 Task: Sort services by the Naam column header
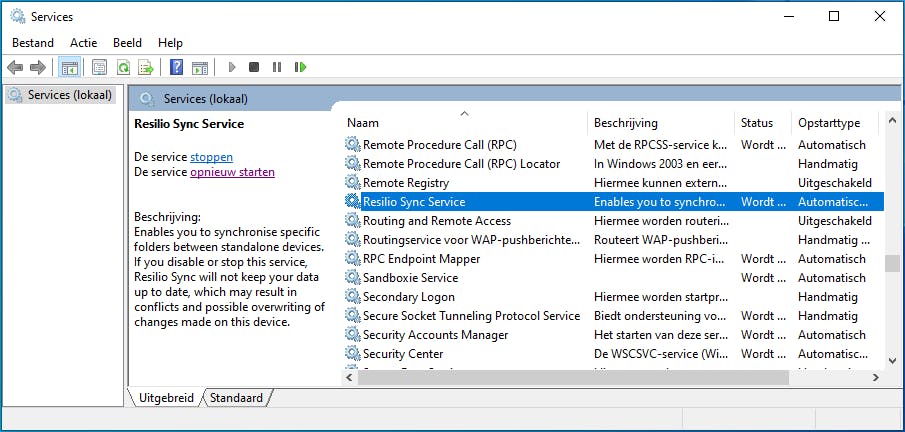pyautogui.click(x=363, y=123)
